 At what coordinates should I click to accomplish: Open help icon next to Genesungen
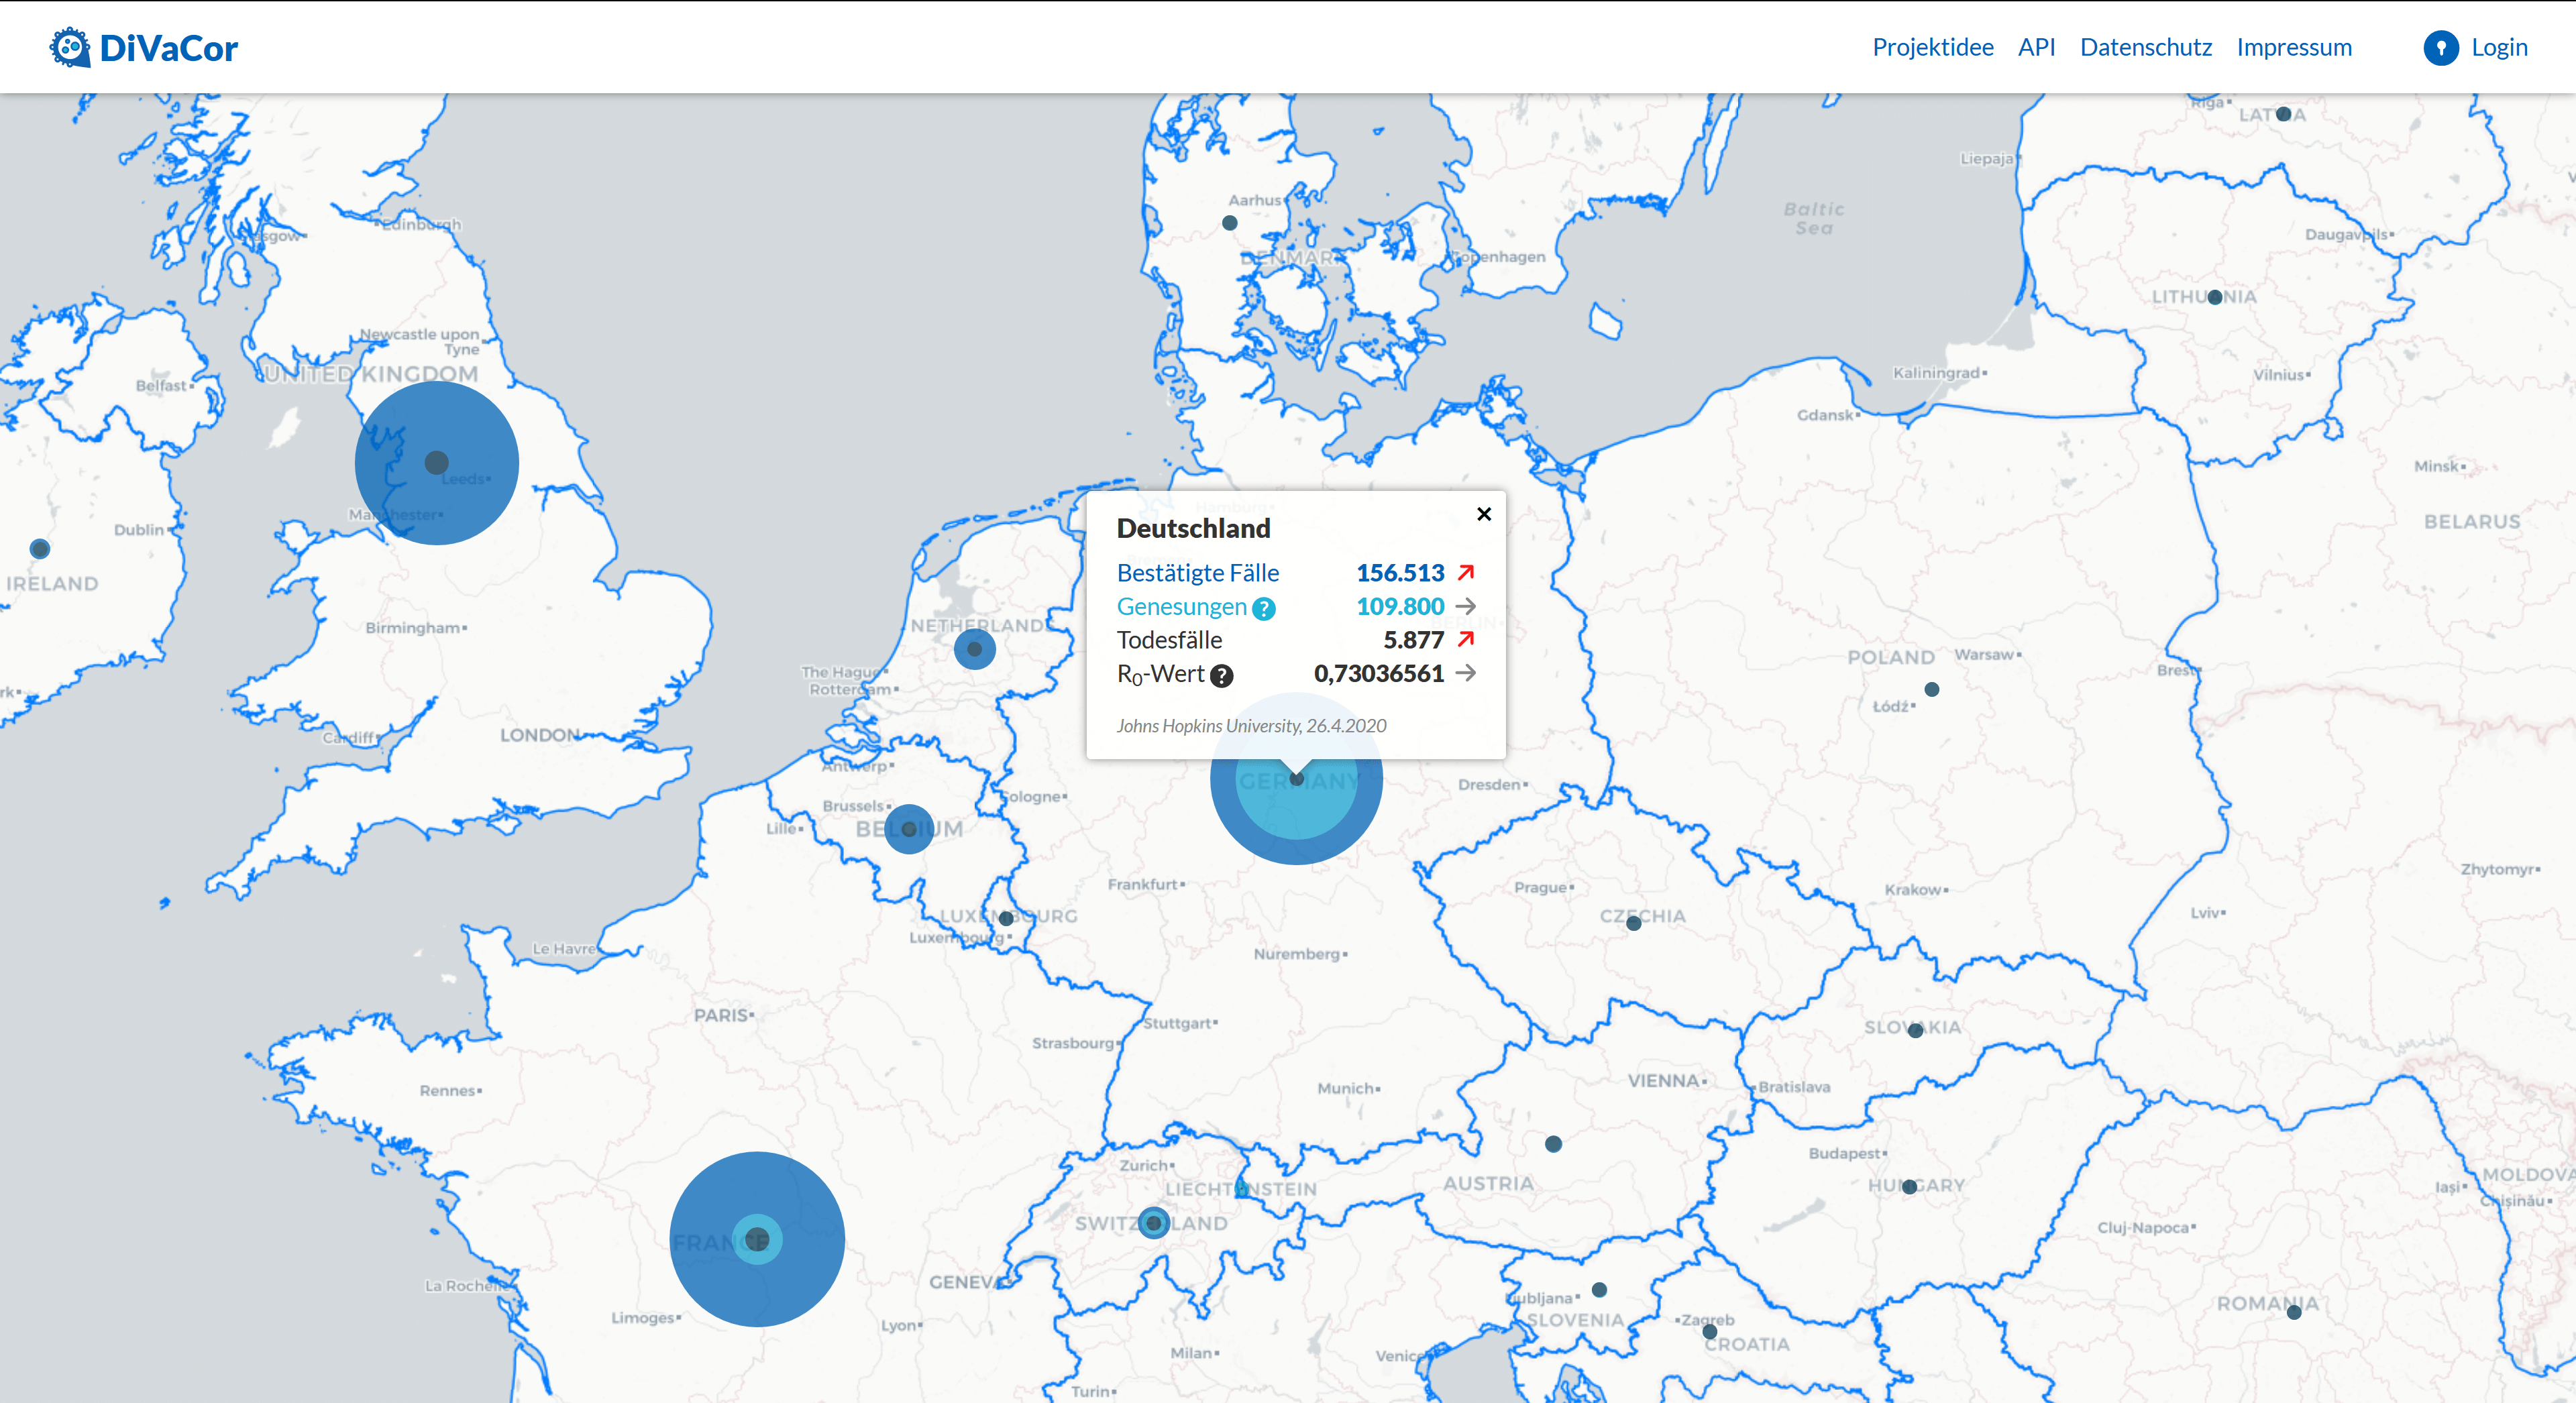(x=1264, y=608)
